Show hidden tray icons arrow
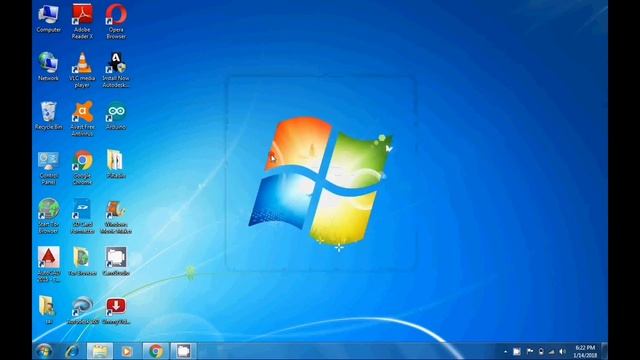Viewport: 640px width, 360px height. coord(505,351)
